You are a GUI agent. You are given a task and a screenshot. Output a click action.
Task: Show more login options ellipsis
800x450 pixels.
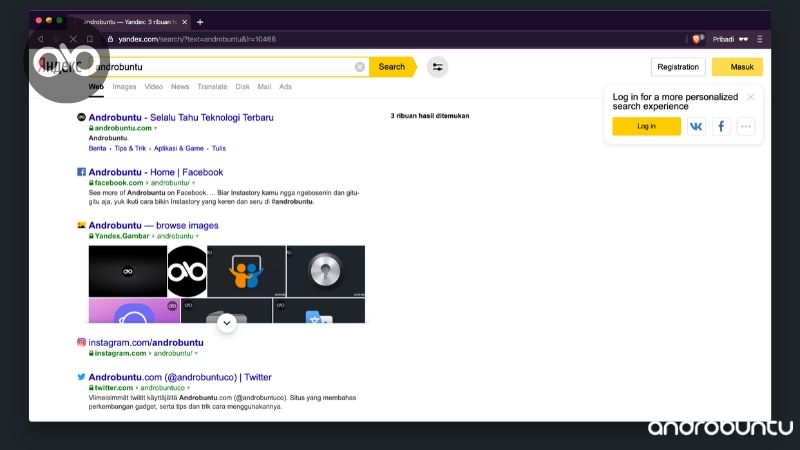[746, 126]
